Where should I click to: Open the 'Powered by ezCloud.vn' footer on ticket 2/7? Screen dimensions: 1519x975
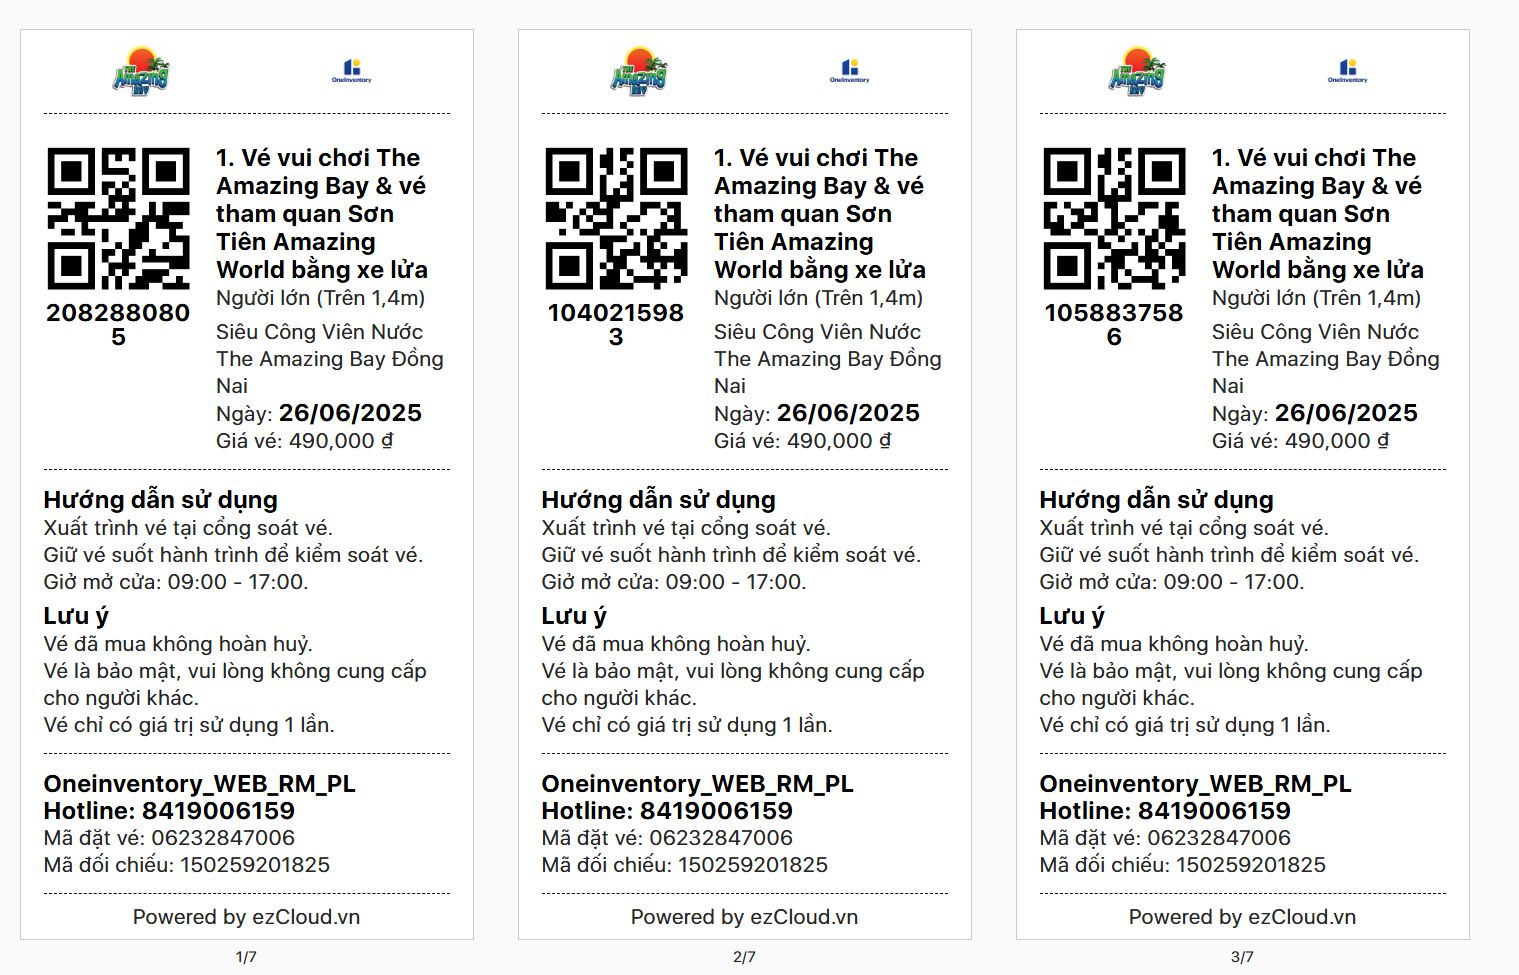[744, 917]
